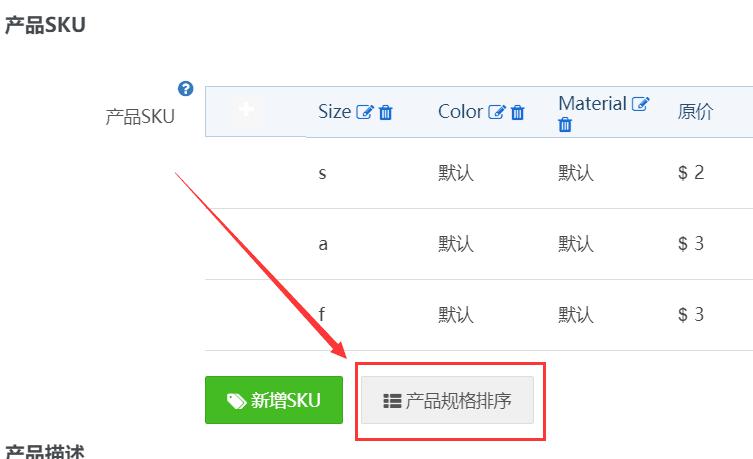Click the Material column header text
This screenshot has height=459, width=753.
click(x=593, y=104)
